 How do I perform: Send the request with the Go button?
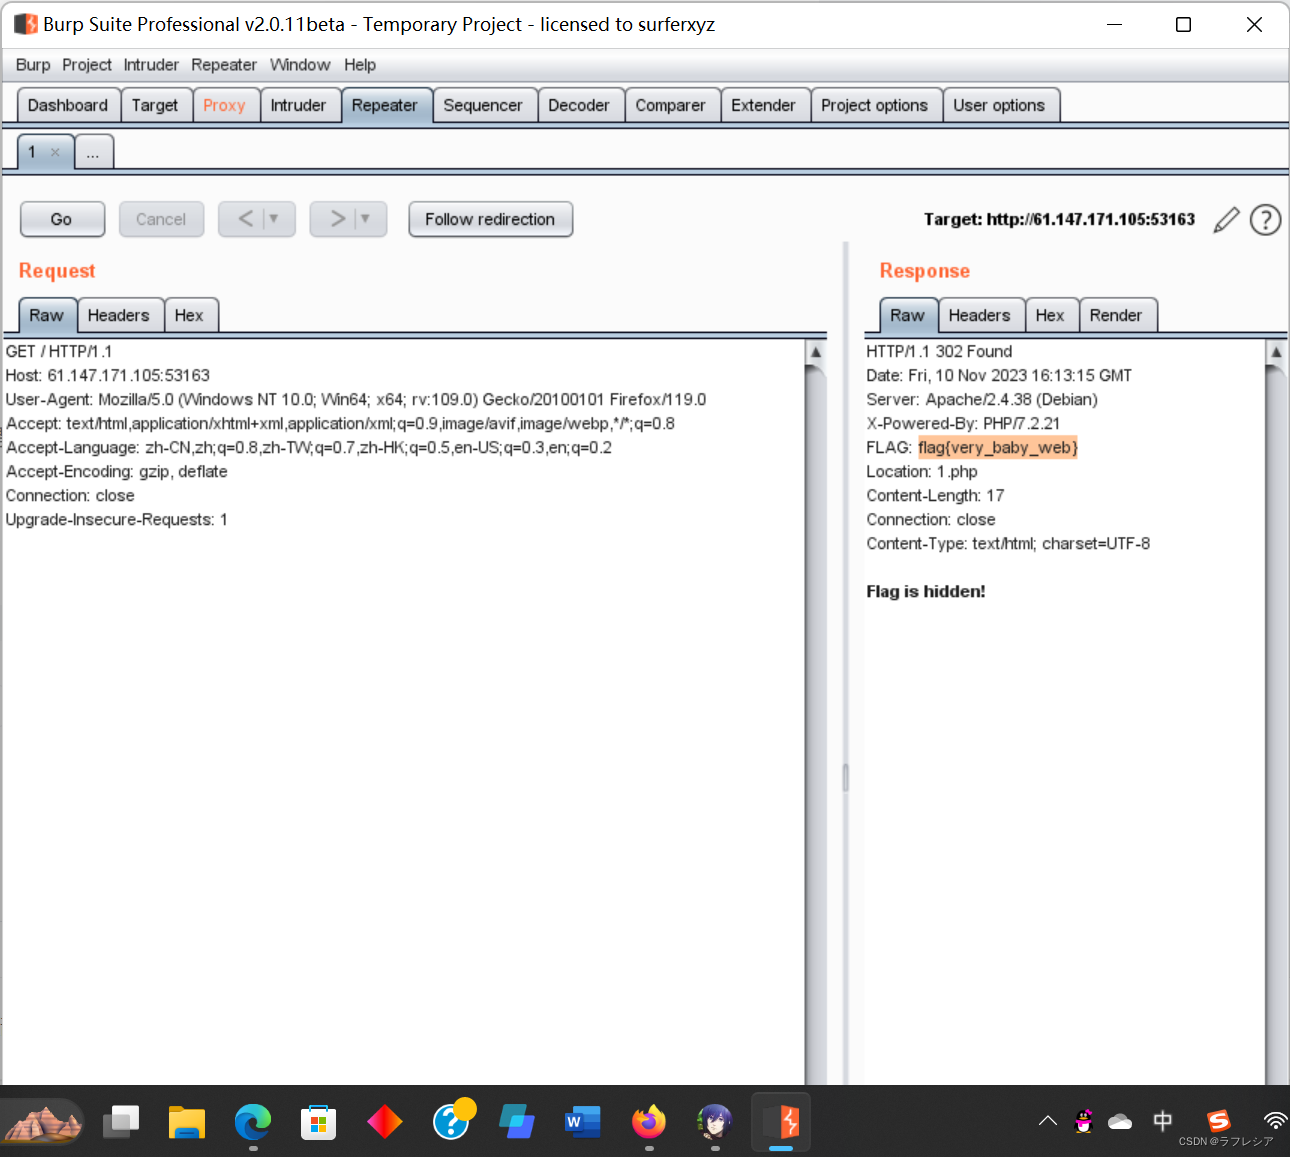pyautogui.click(x=62, y=219)
